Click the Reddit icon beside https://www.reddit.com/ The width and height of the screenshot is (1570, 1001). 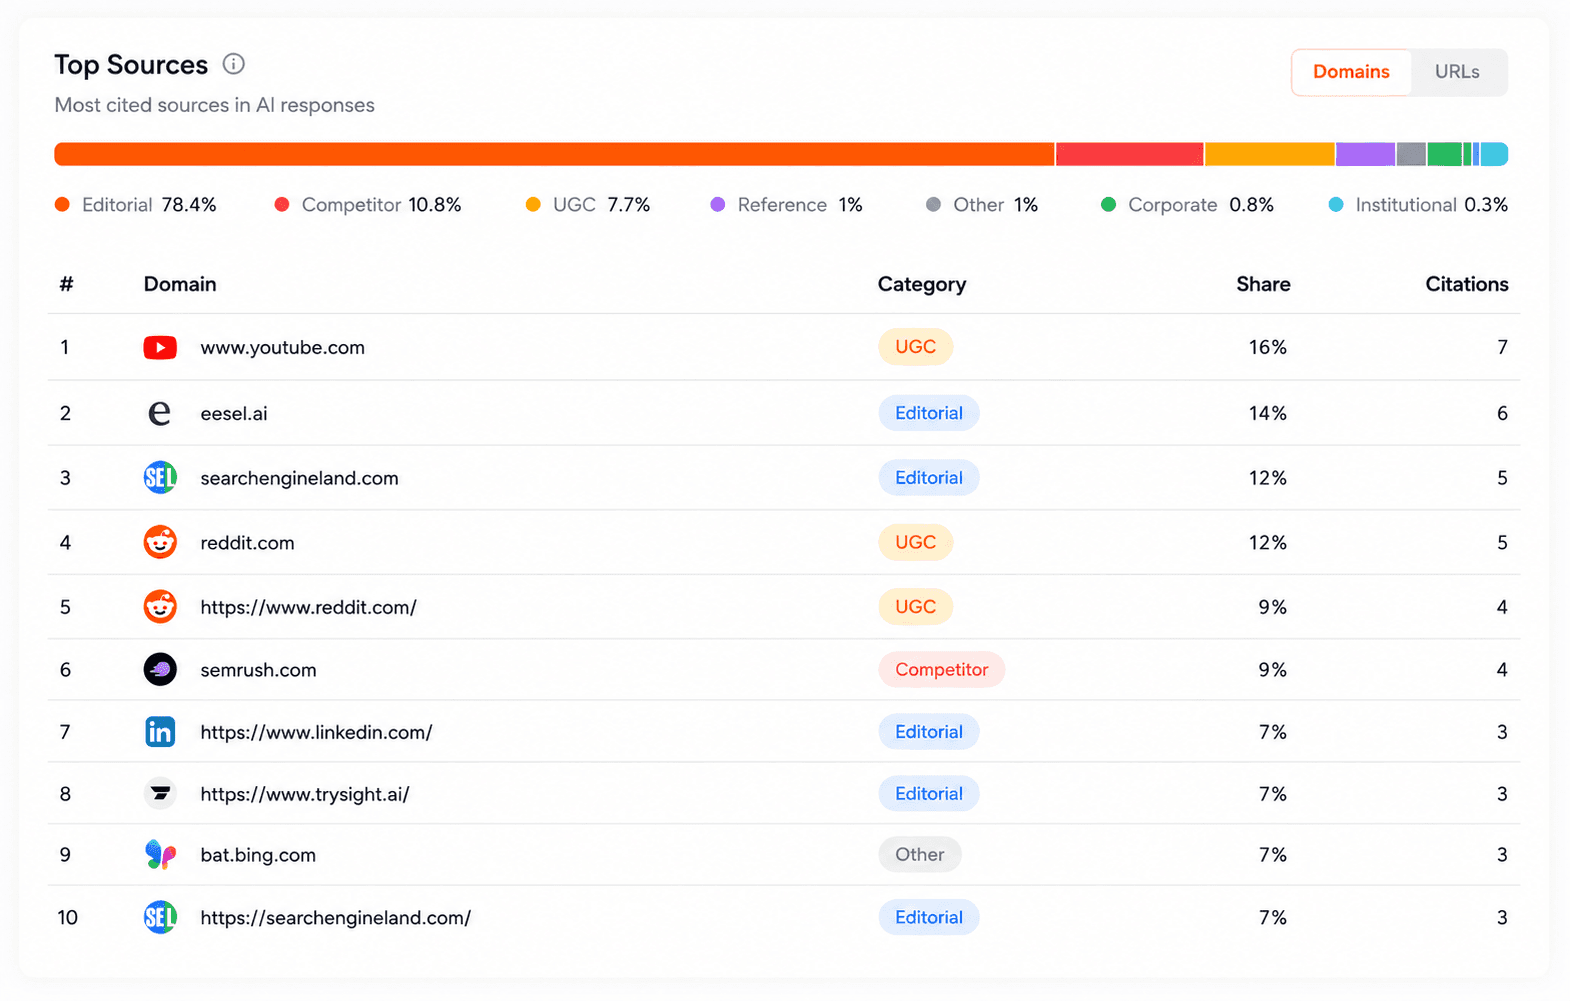click(160, 607)
